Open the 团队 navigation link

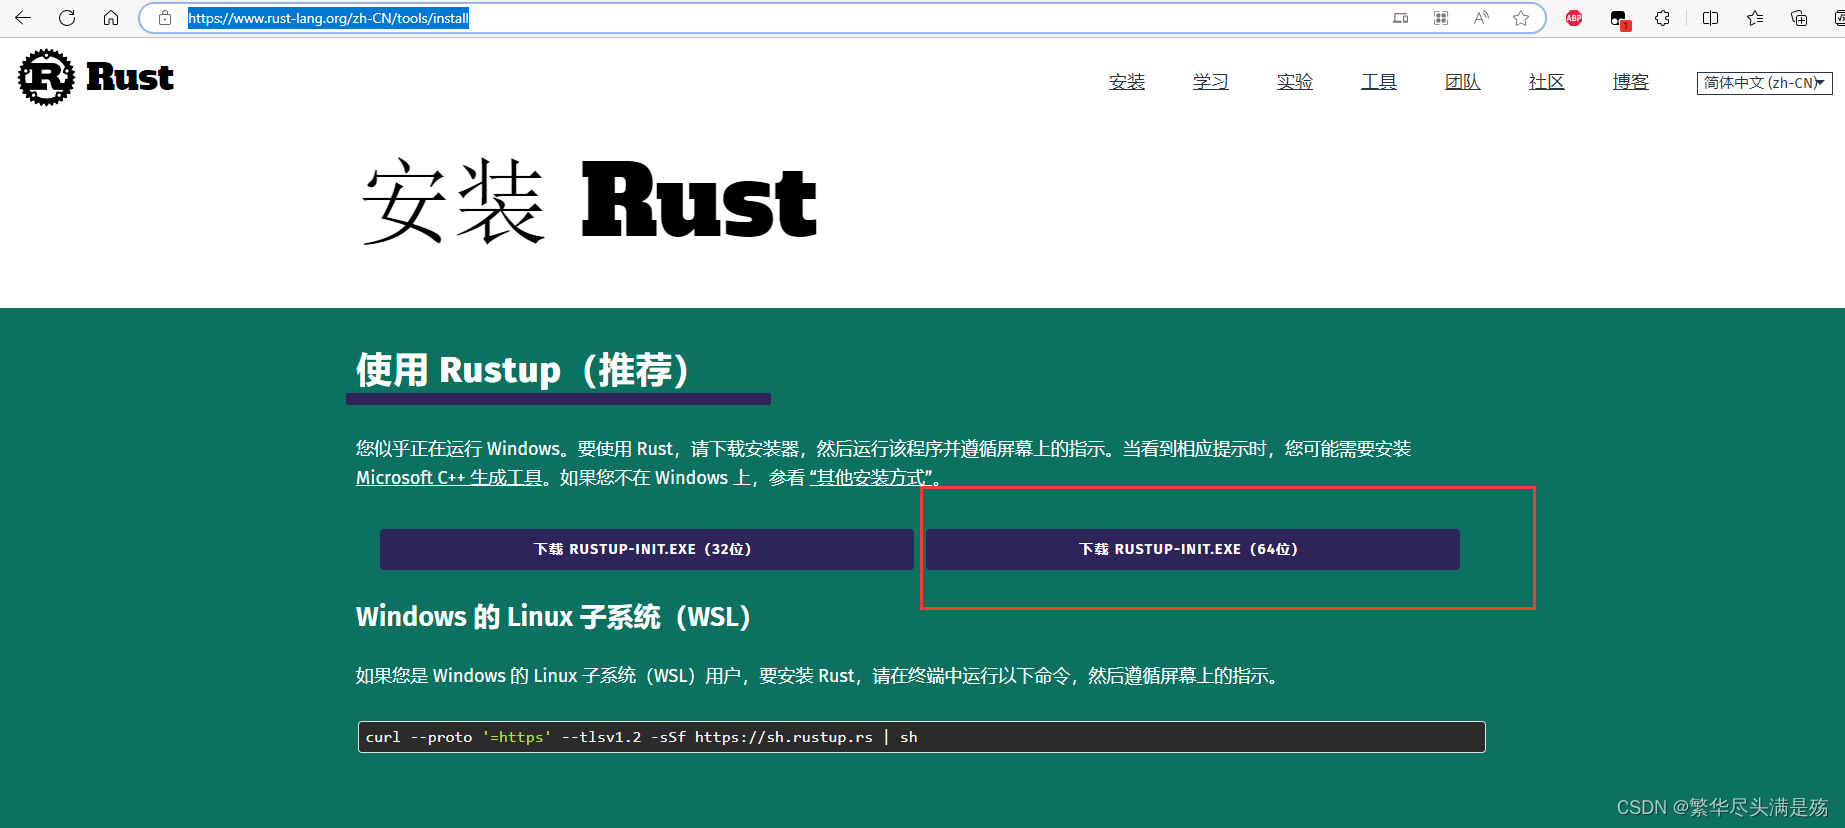coord(1463,82)
